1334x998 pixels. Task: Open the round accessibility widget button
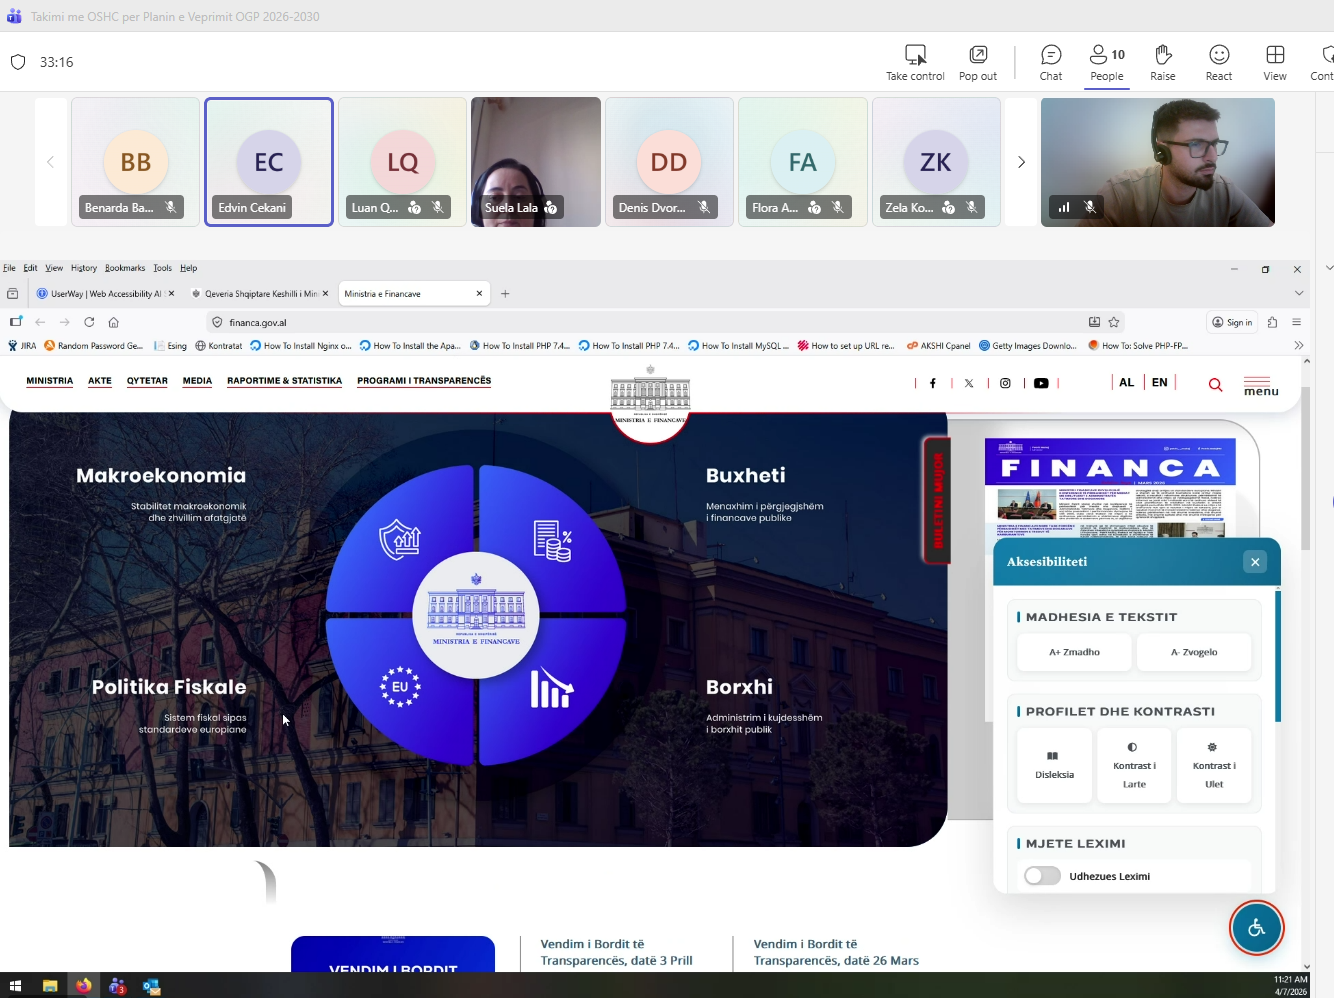[1256, 928]
